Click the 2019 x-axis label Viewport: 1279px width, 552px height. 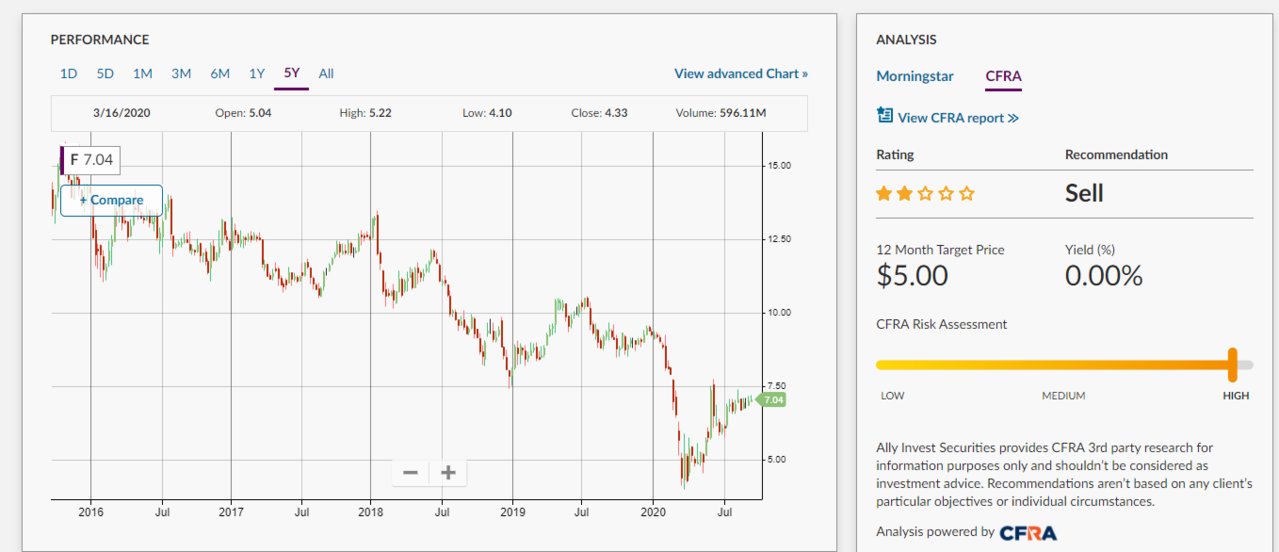coord(512,510)
